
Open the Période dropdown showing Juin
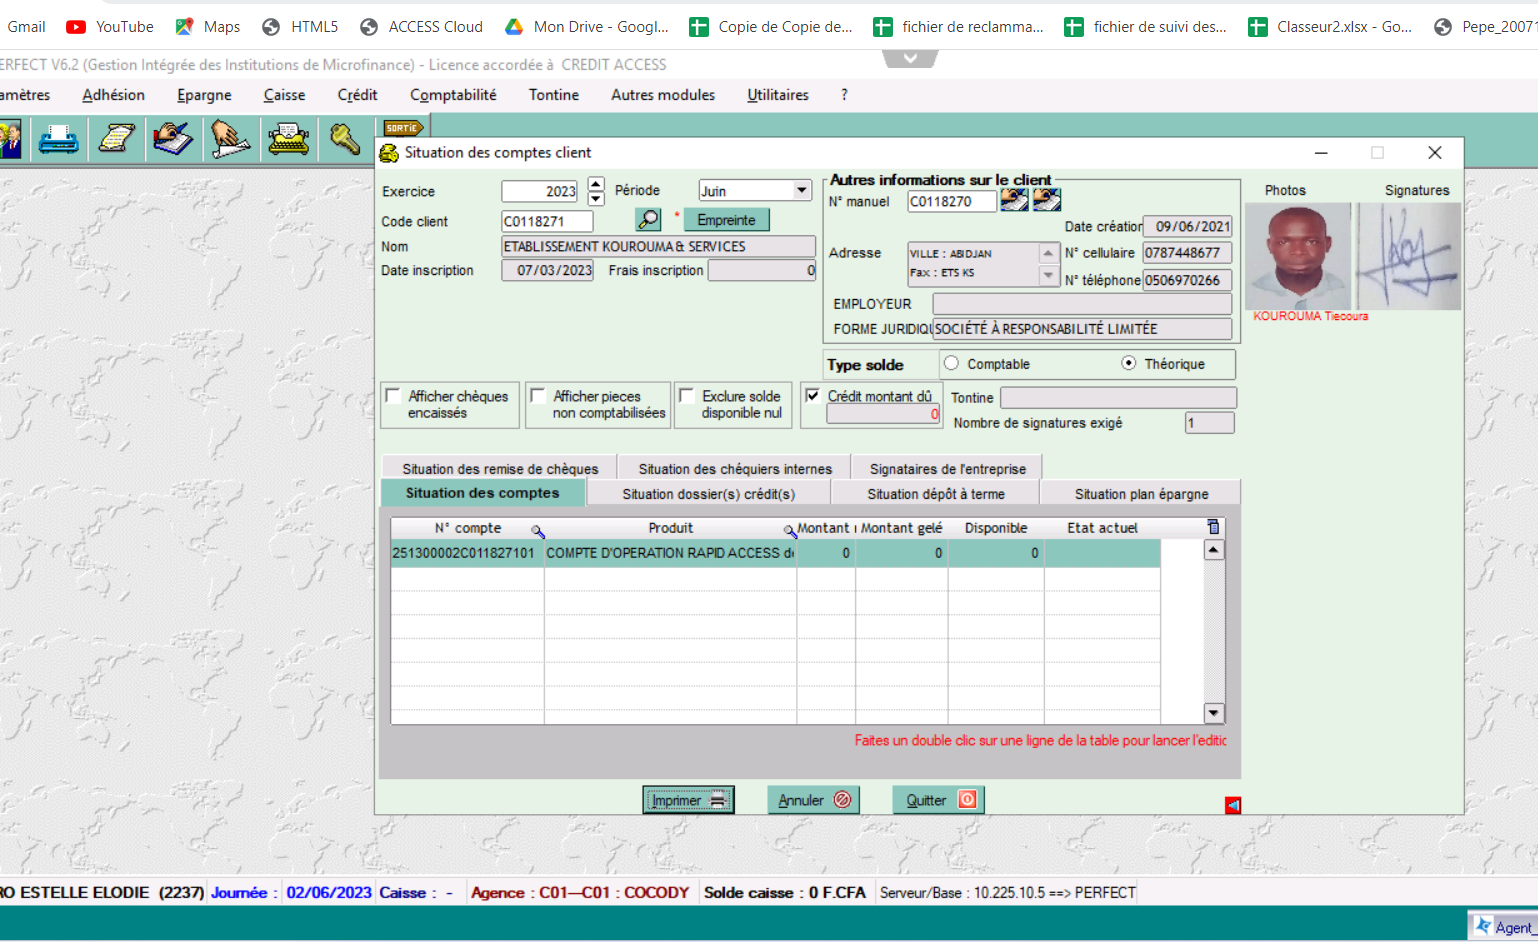(x=801, y=191)
